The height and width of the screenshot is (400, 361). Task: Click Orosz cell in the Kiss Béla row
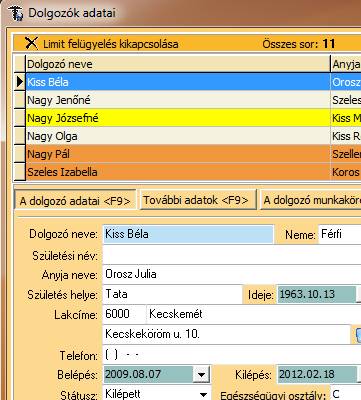pyautogui.click(x=346, y=82)
